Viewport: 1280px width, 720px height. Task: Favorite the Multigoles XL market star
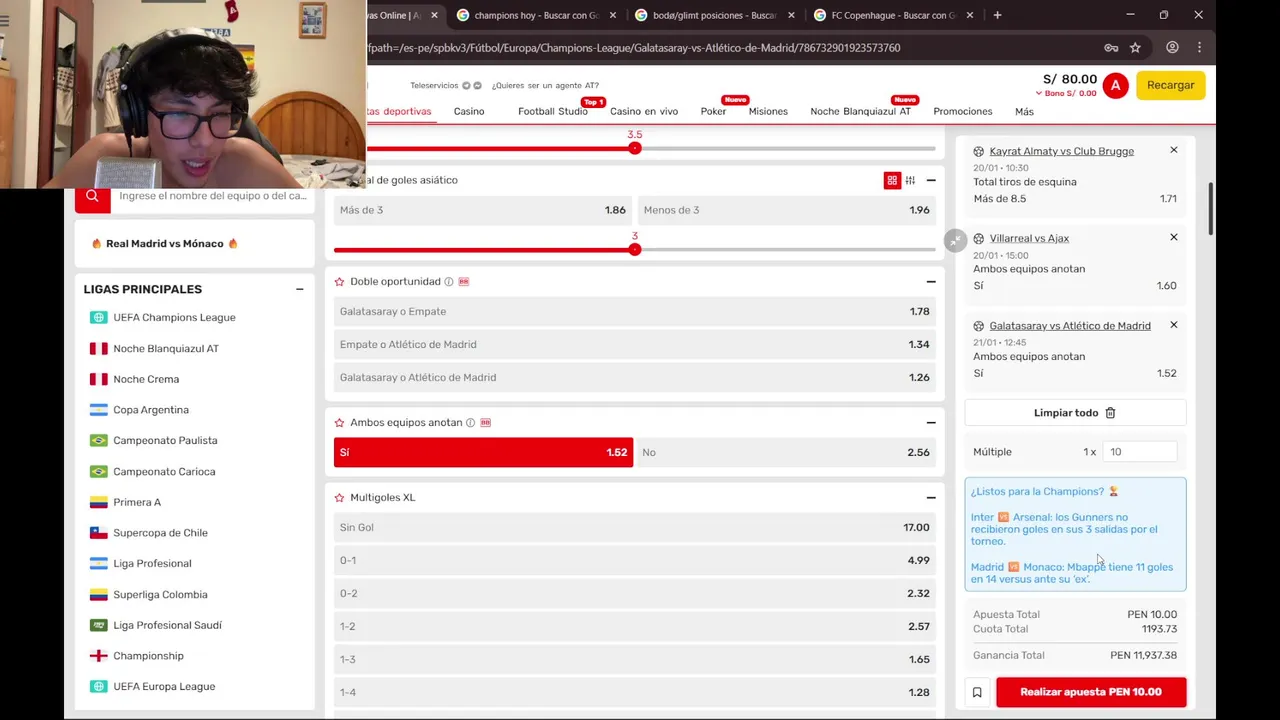(340, 498)
